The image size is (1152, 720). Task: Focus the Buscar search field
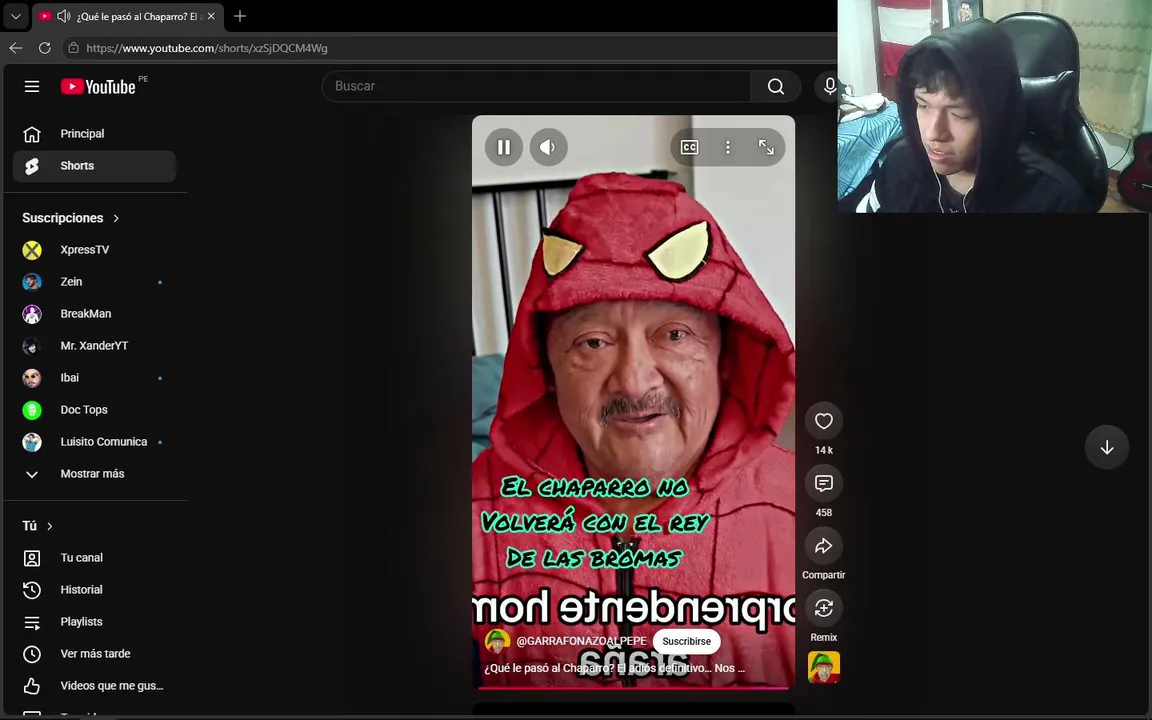[536, 86]
